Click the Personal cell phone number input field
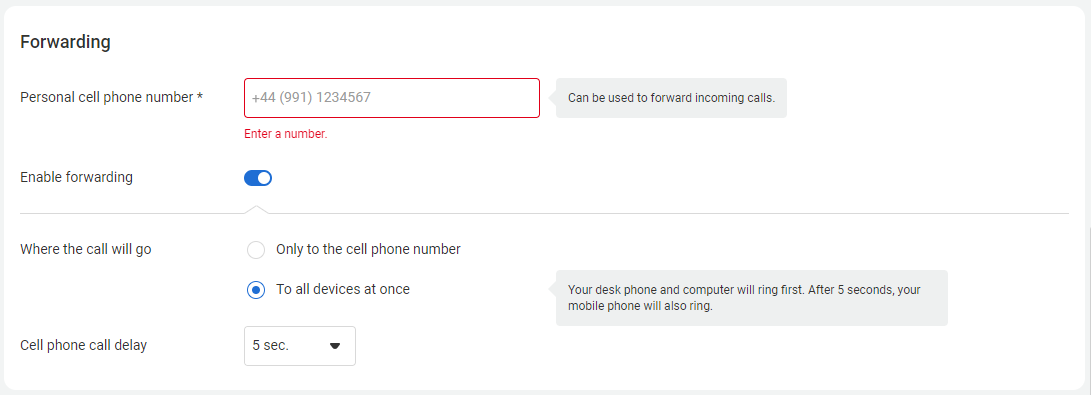The height and width of the screenshot is (395, 1091). click(392, 98)
